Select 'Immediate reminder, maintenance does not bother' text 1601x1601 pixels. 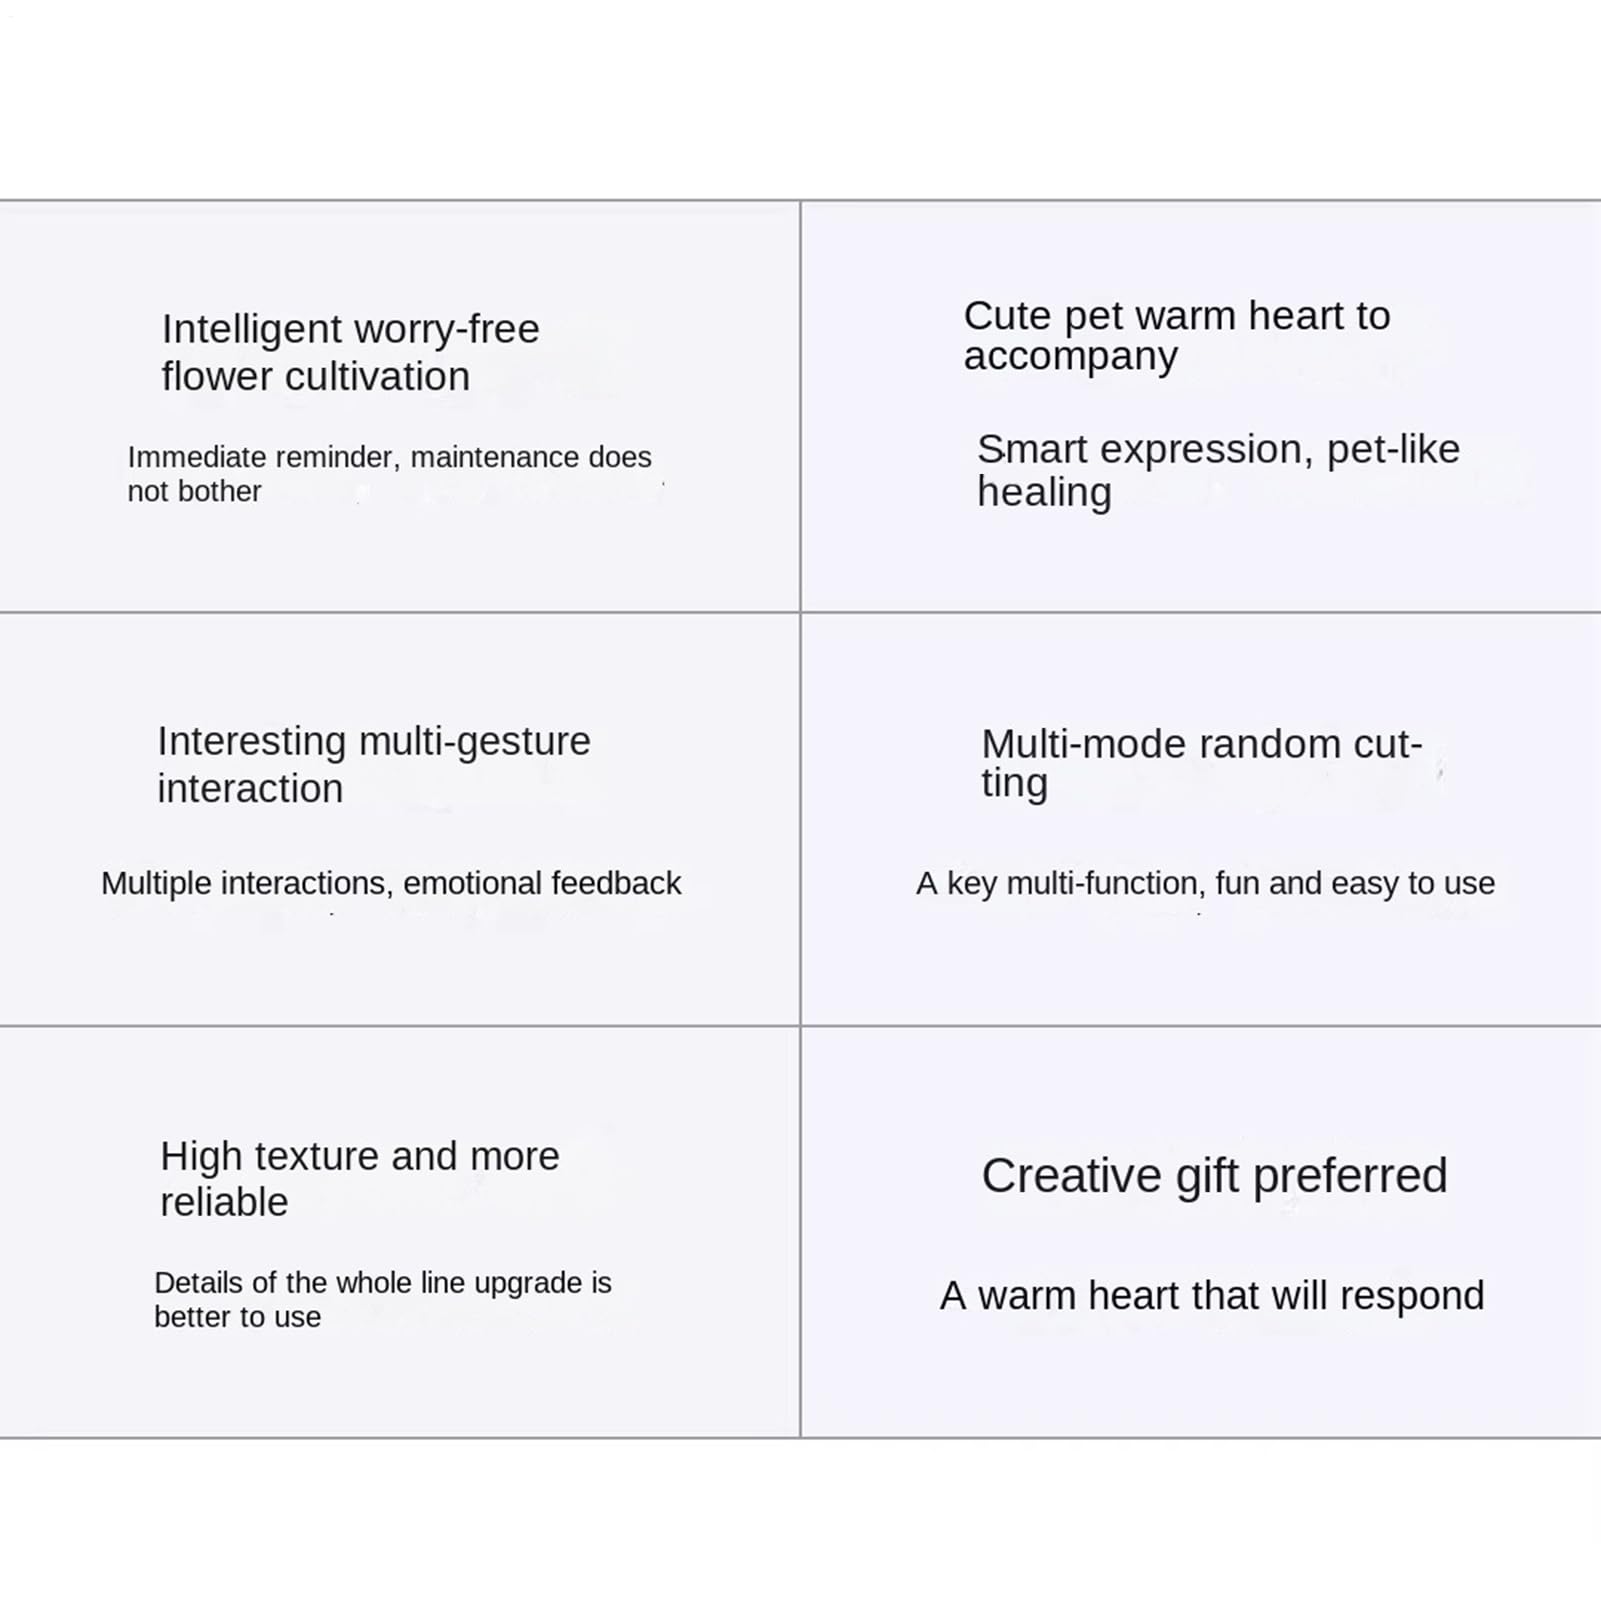389,474
